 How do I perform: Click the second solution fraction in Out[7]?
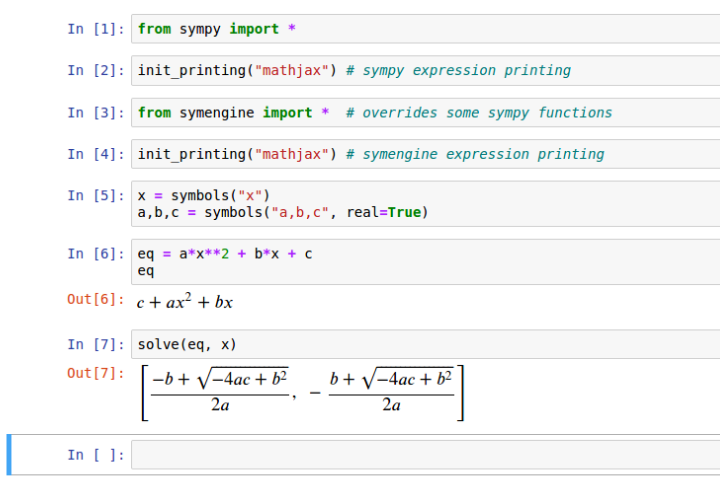391,392
